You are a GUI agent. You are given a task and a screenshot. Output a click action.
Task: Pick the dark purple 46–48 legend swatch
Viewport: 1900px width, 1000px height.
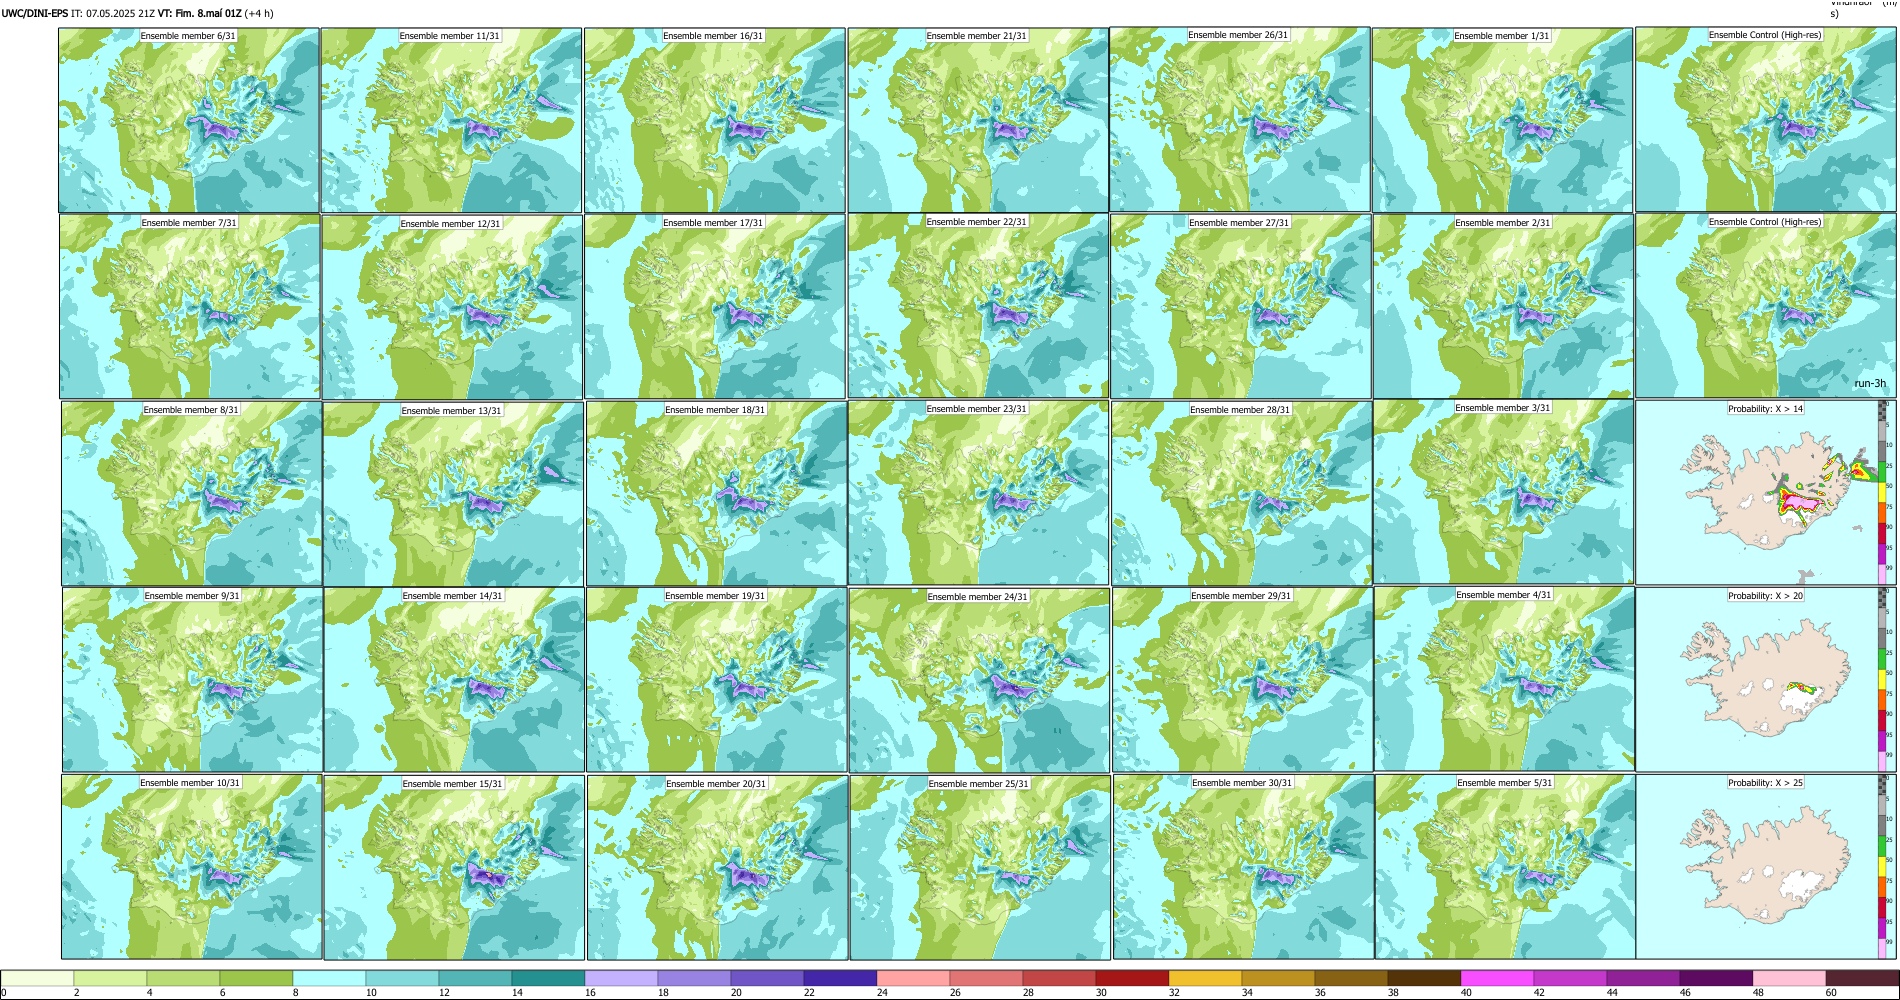click(1716, 978)
